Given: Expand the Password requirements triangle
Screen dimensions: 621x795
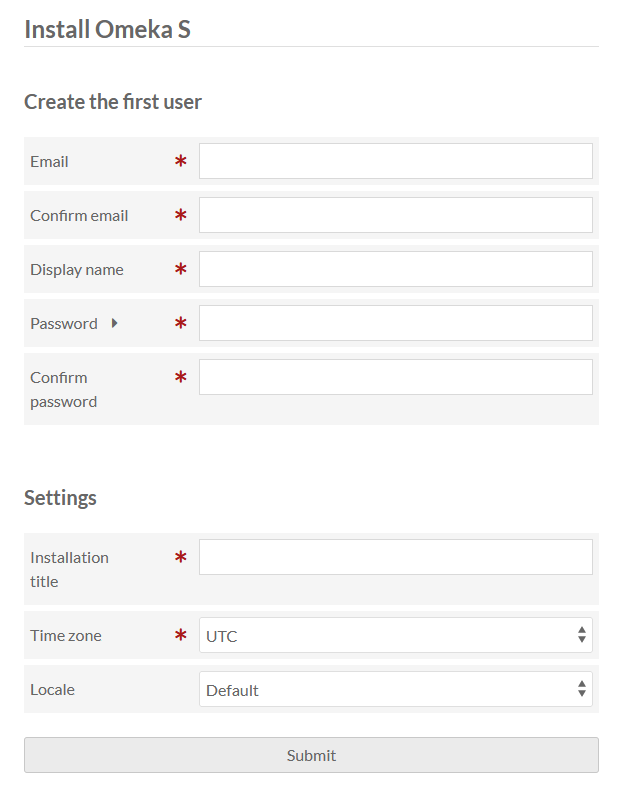Looking at the screenshot, I should point(115,323).
